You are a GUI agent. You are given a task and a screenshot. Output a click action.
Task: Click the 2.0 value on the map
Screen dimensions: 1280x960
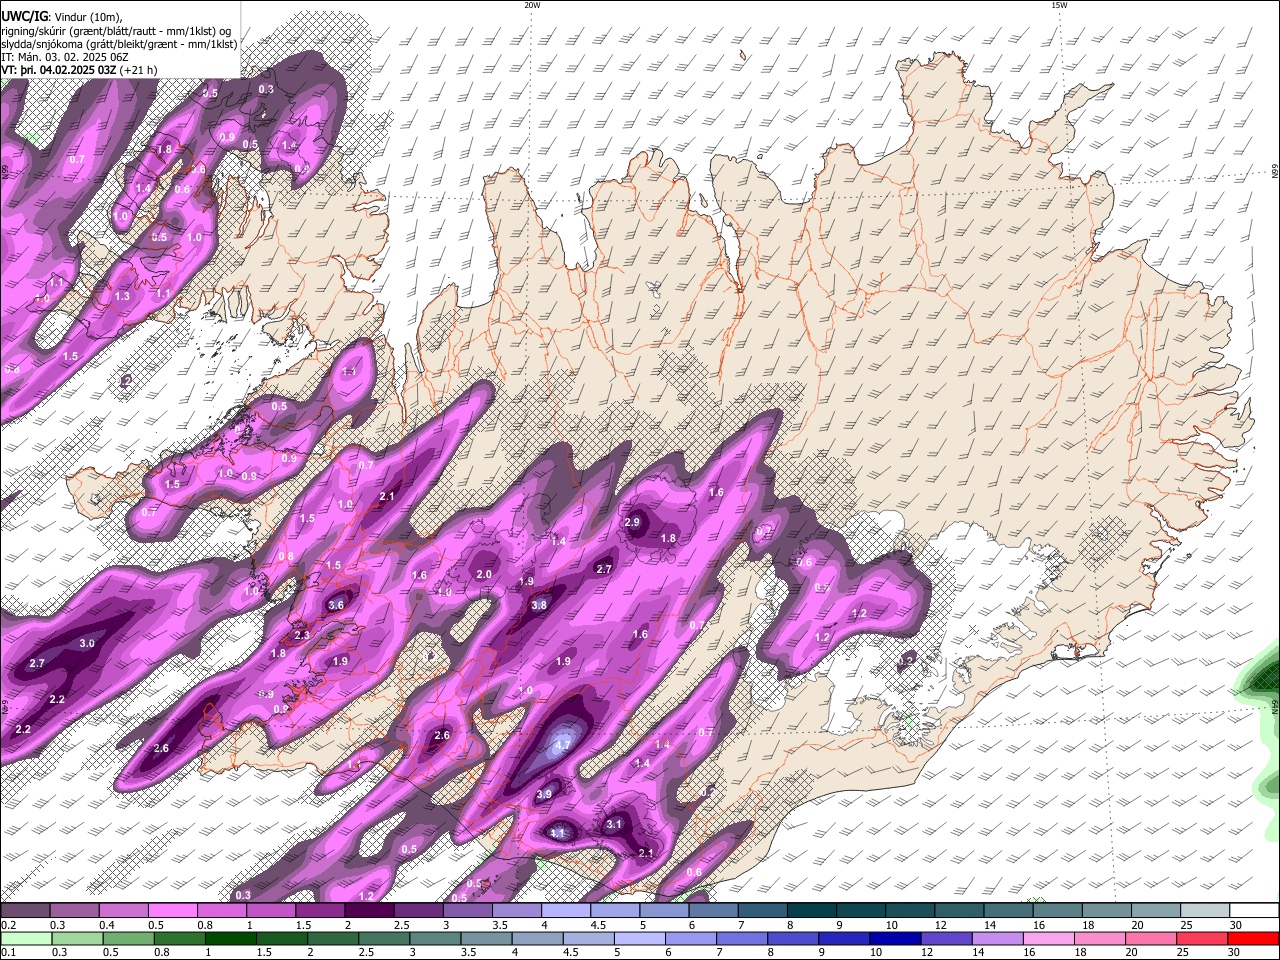coord(484,574)
